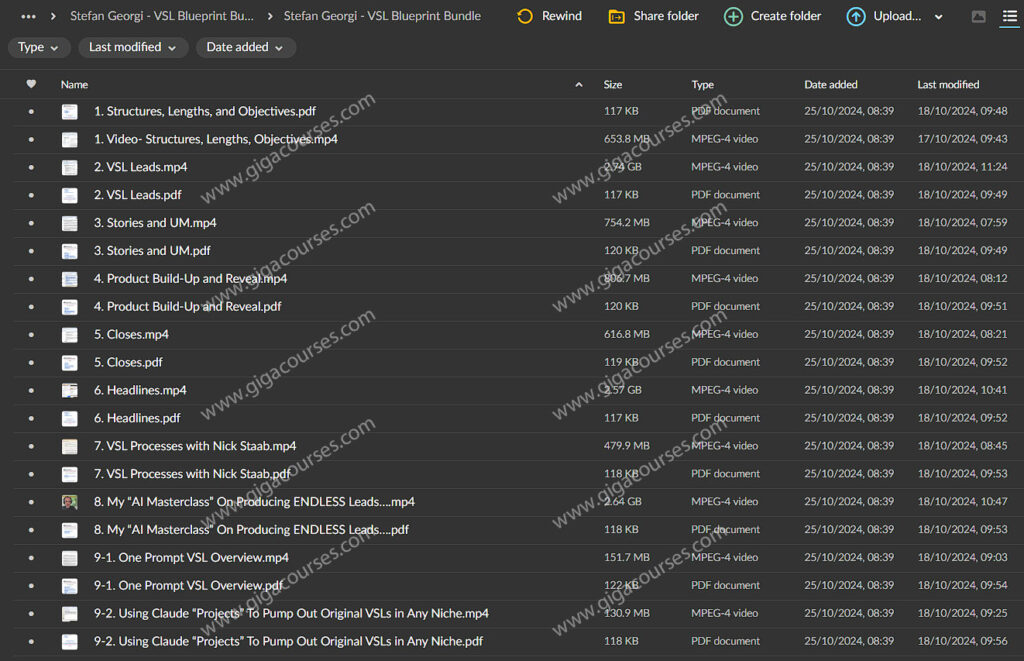
Task: Sort by Last modified column header
Action: [x=948, y=85]
